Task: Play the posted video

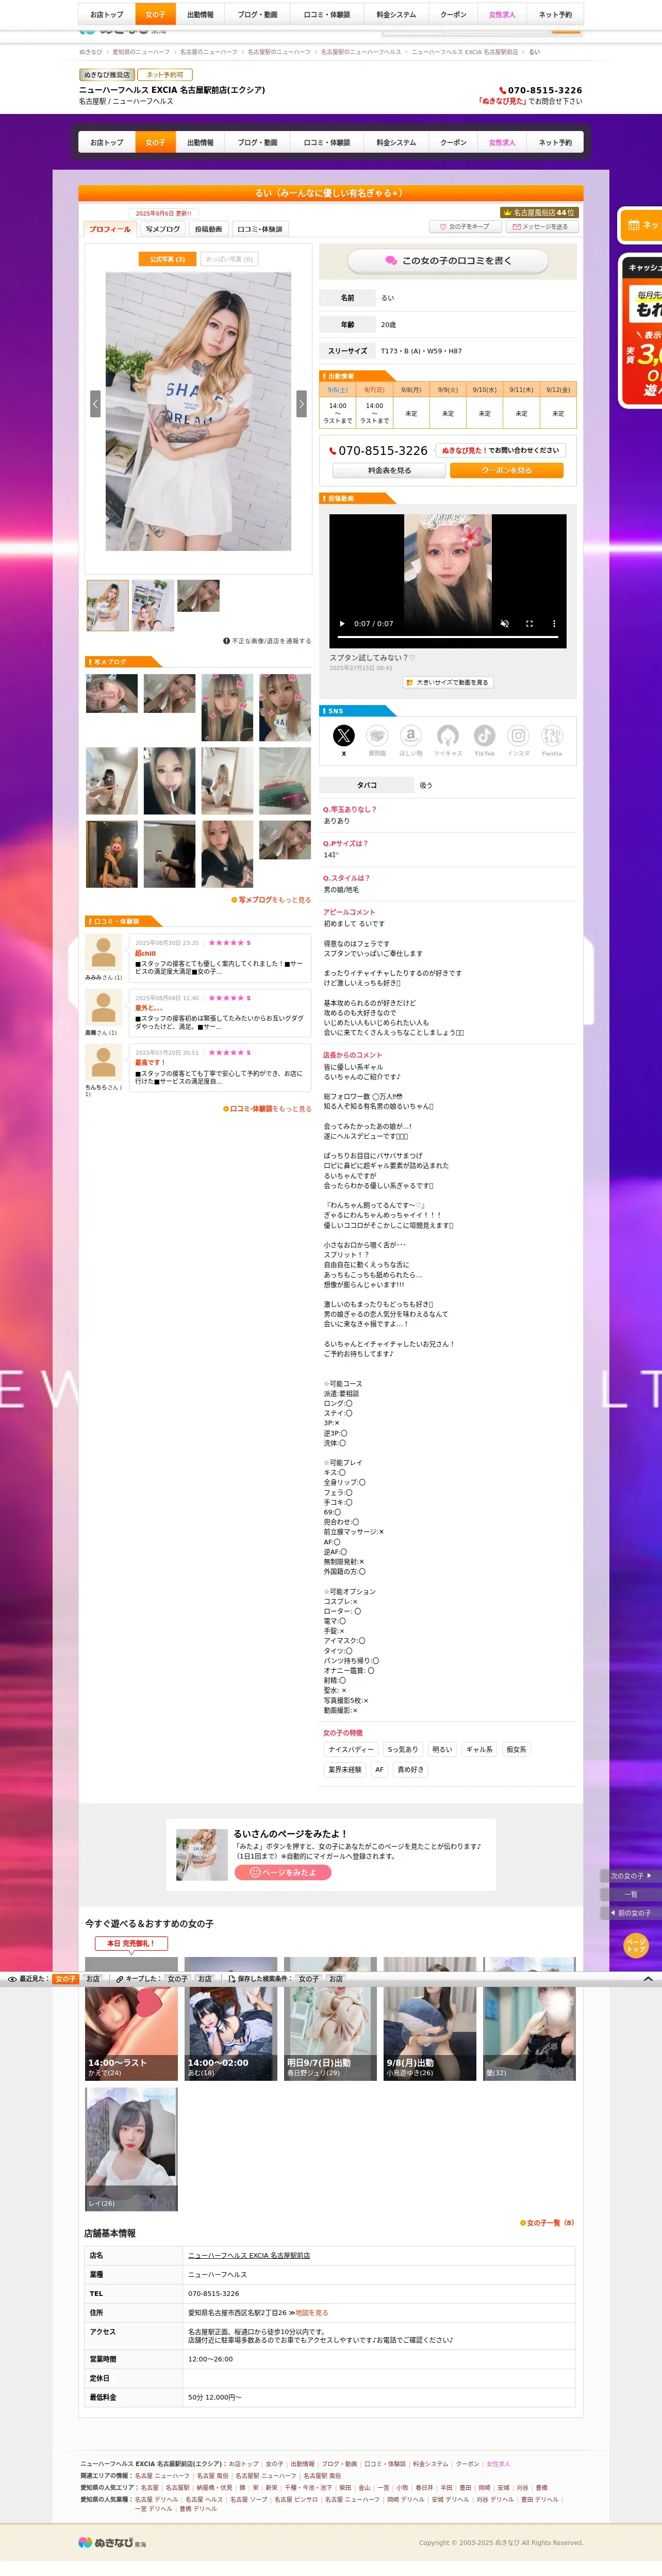Action: (342, 623)
